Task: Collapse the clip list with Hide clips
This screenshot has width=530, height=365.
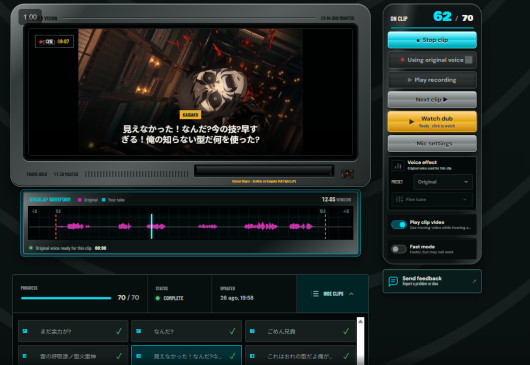Action: (x=332, y=294)
